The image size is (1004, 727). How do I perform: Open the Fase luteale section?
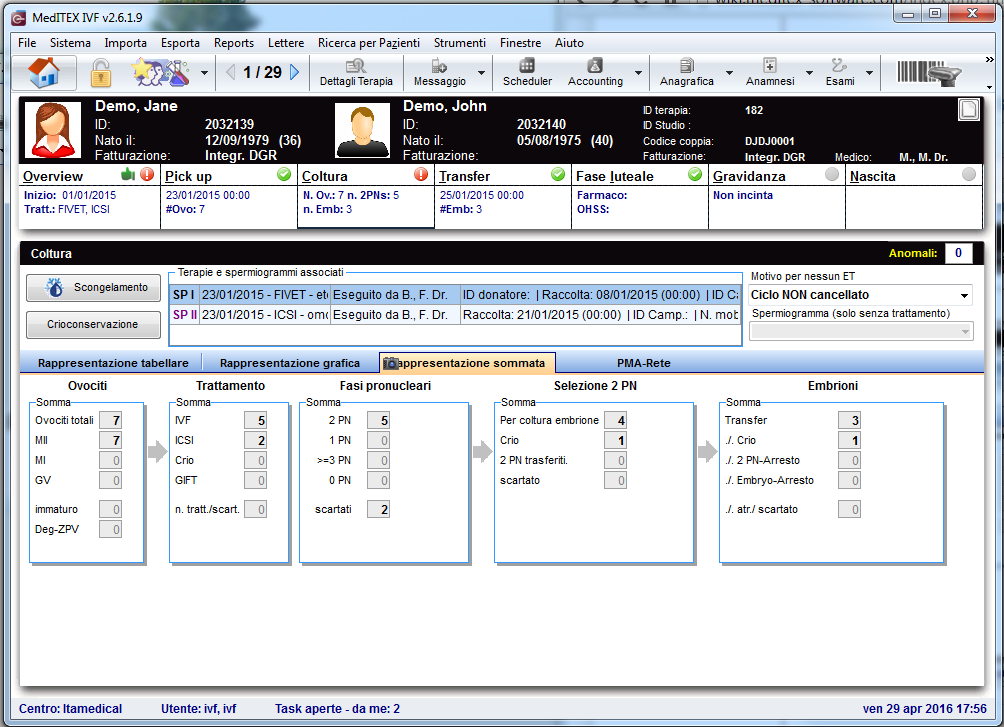tap(640, 197)
